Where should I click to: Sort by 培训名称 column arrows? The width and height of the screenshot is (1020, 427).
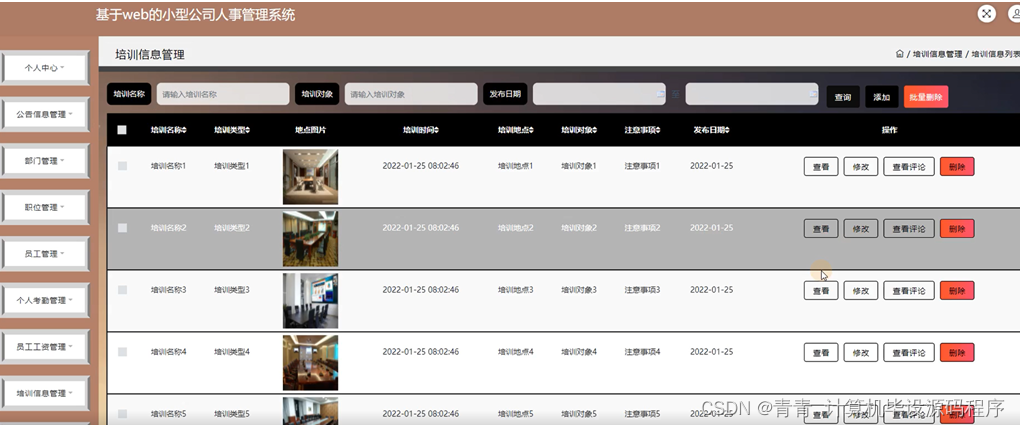(x=185, y=130)
